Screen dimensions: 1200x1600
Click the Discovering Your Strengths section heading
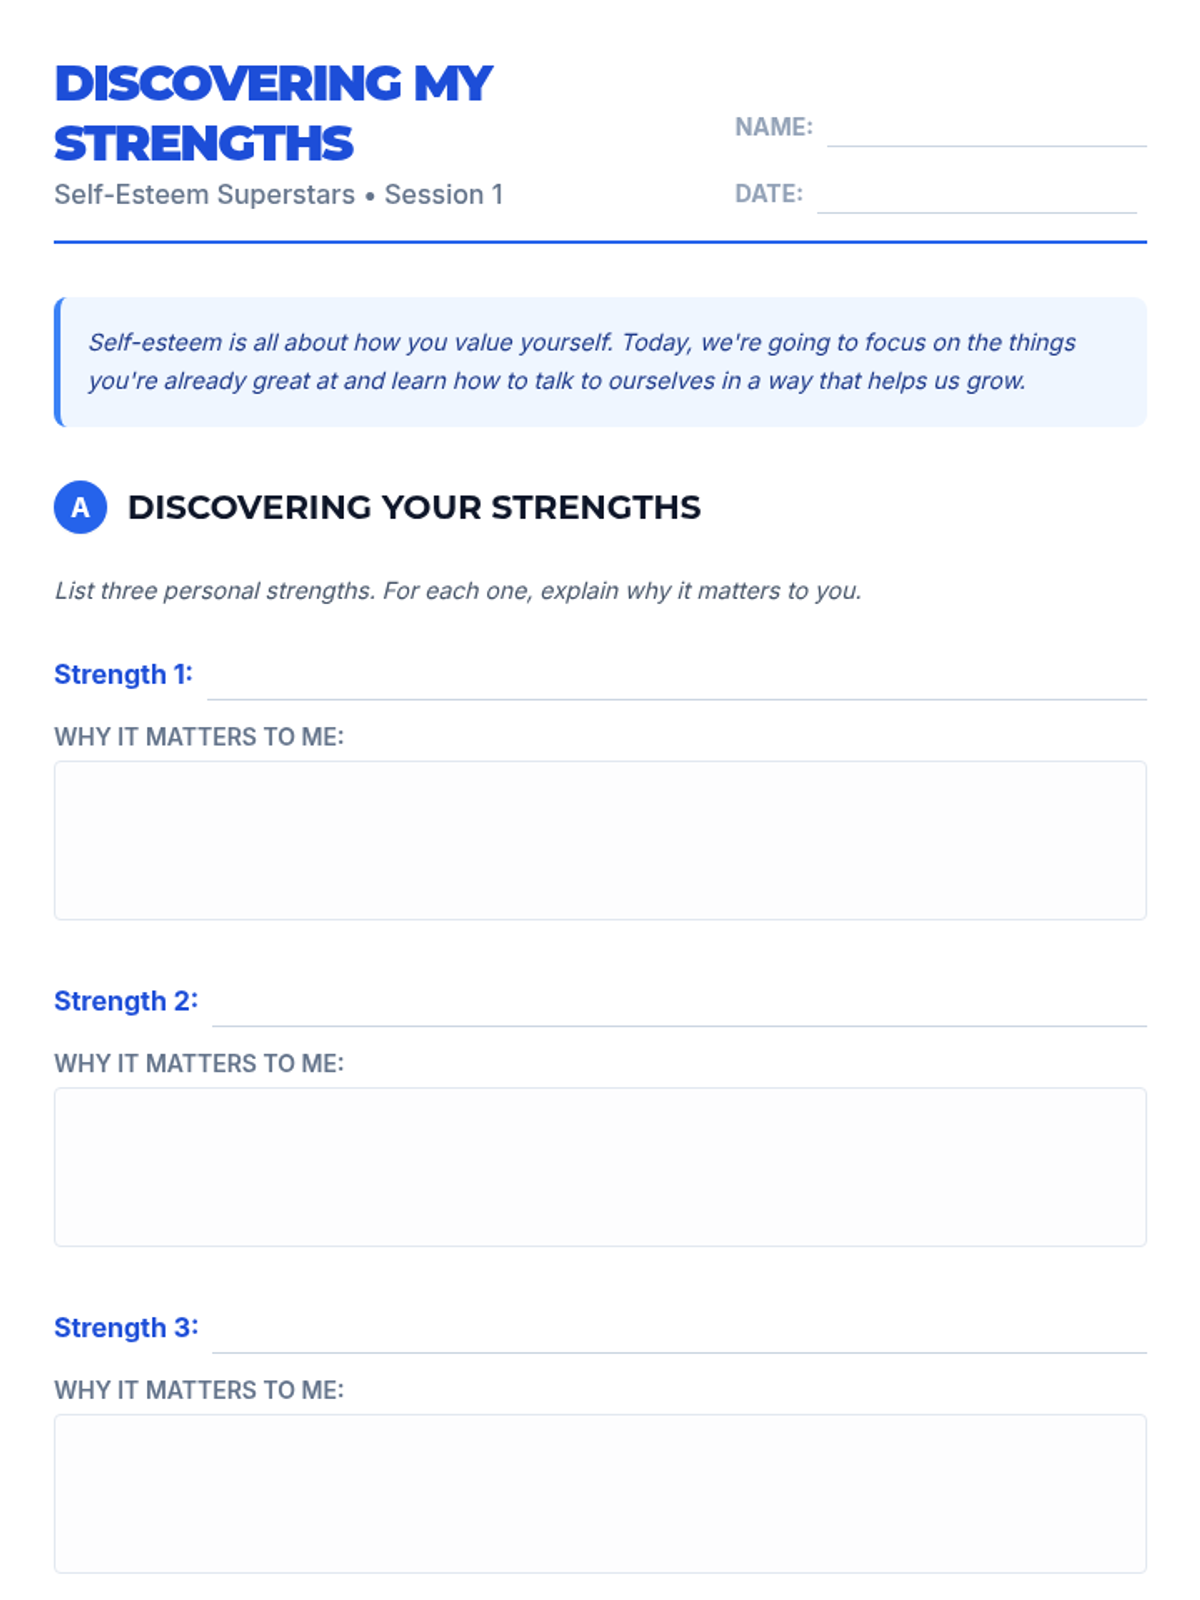click(414, 507)
